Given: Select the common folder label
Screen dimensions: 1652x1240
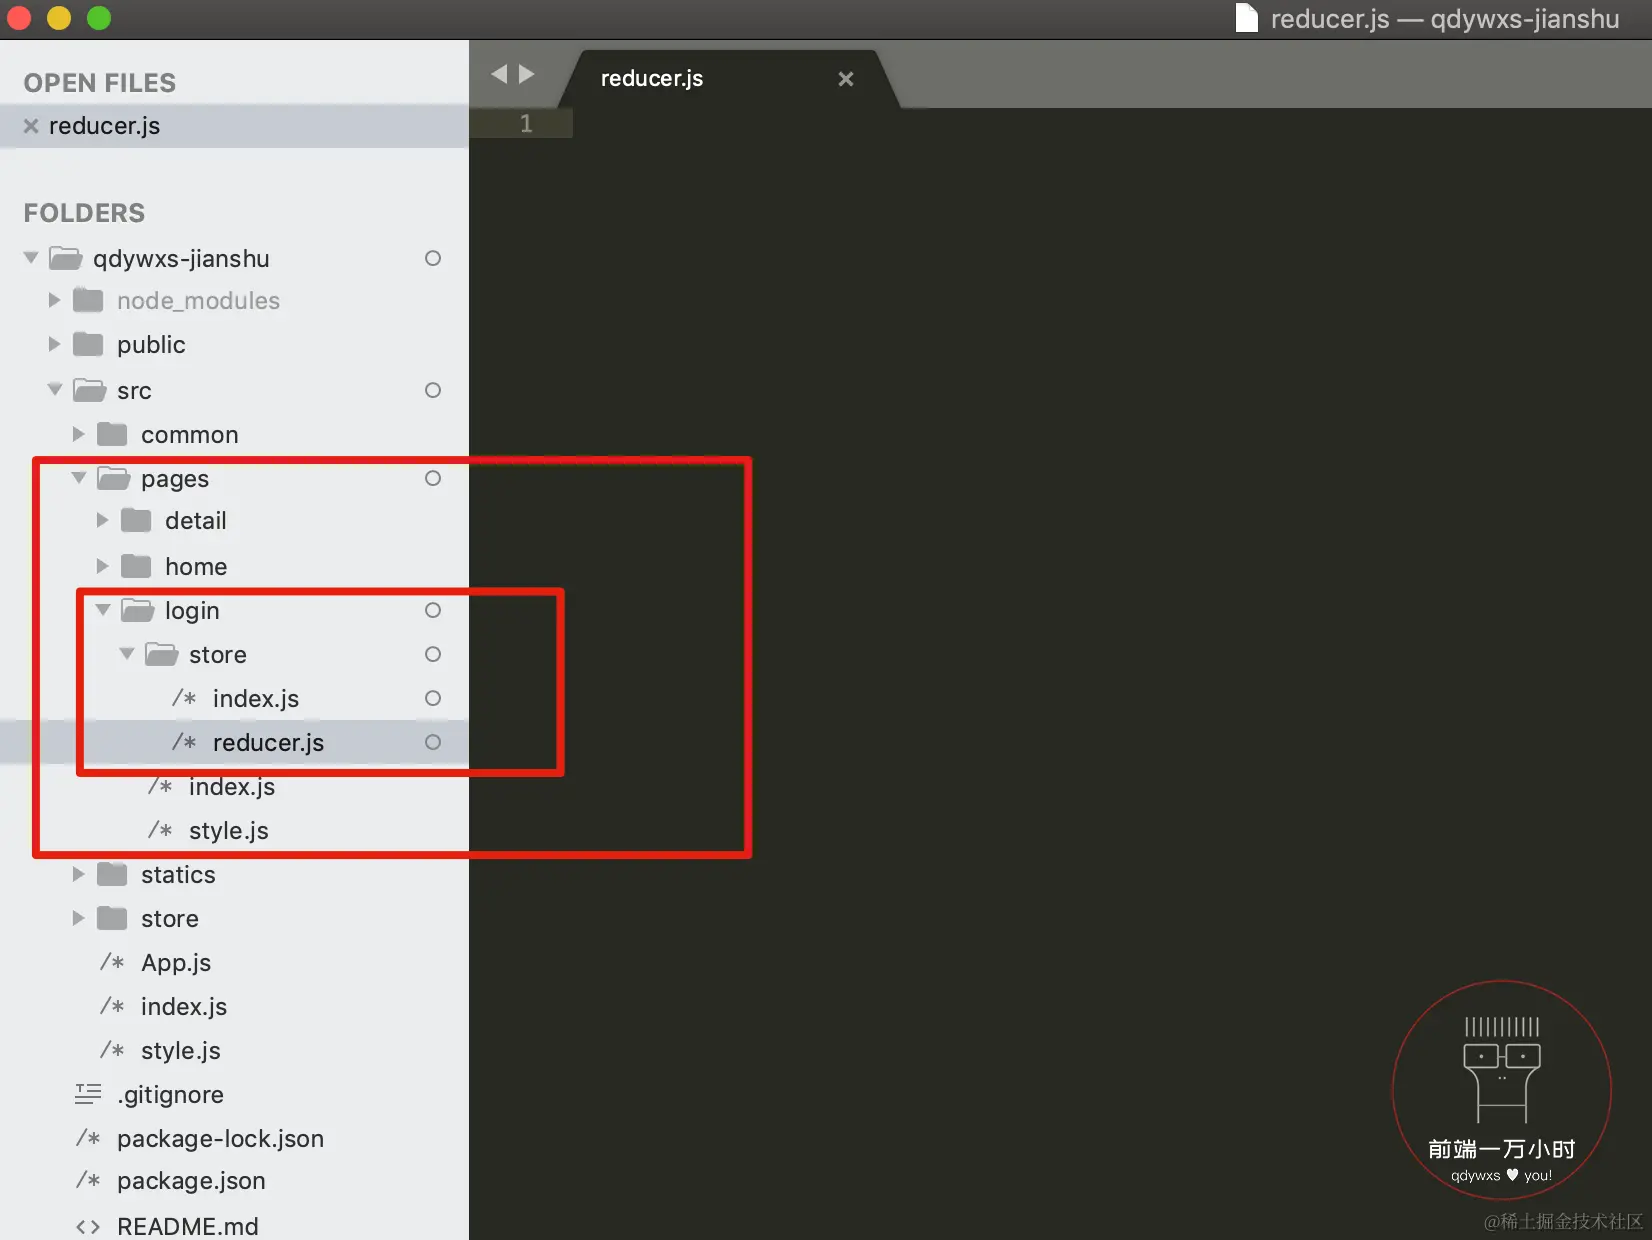Looking at the screenshot, I should (x=190, y=435).
